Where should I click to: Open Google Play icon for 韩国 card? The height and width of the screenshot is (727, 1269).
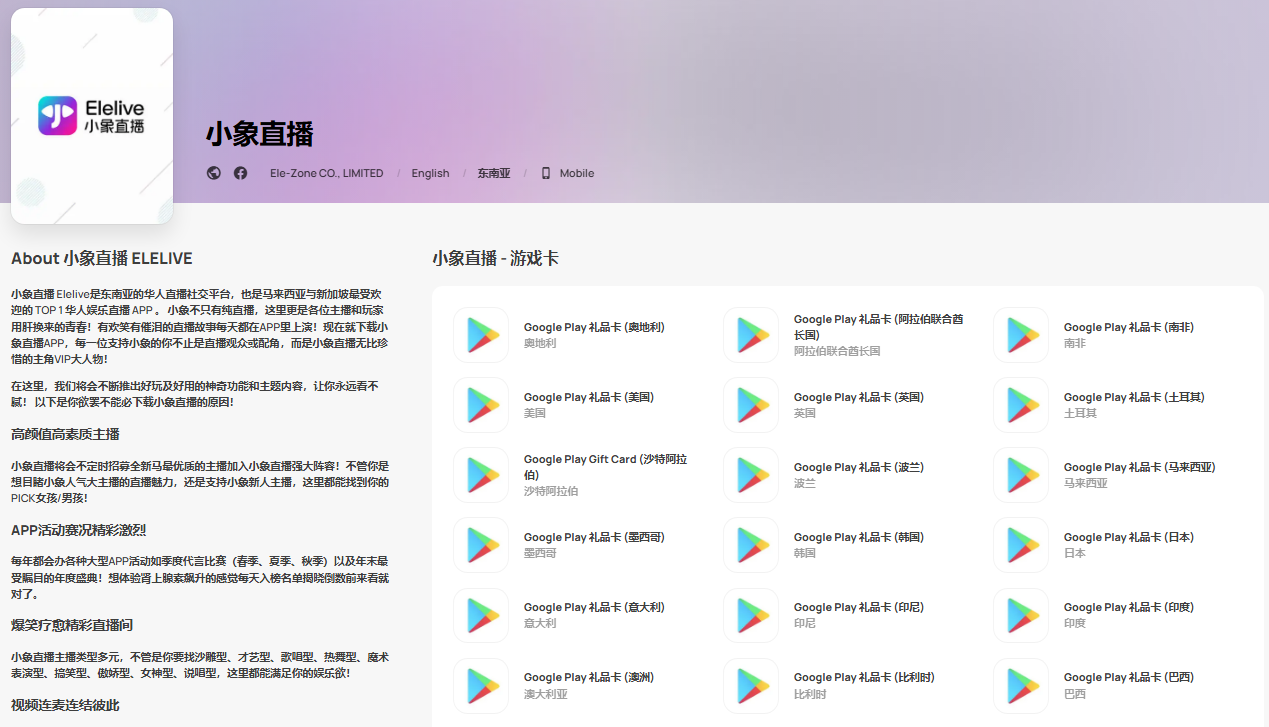tap(751, 545)
